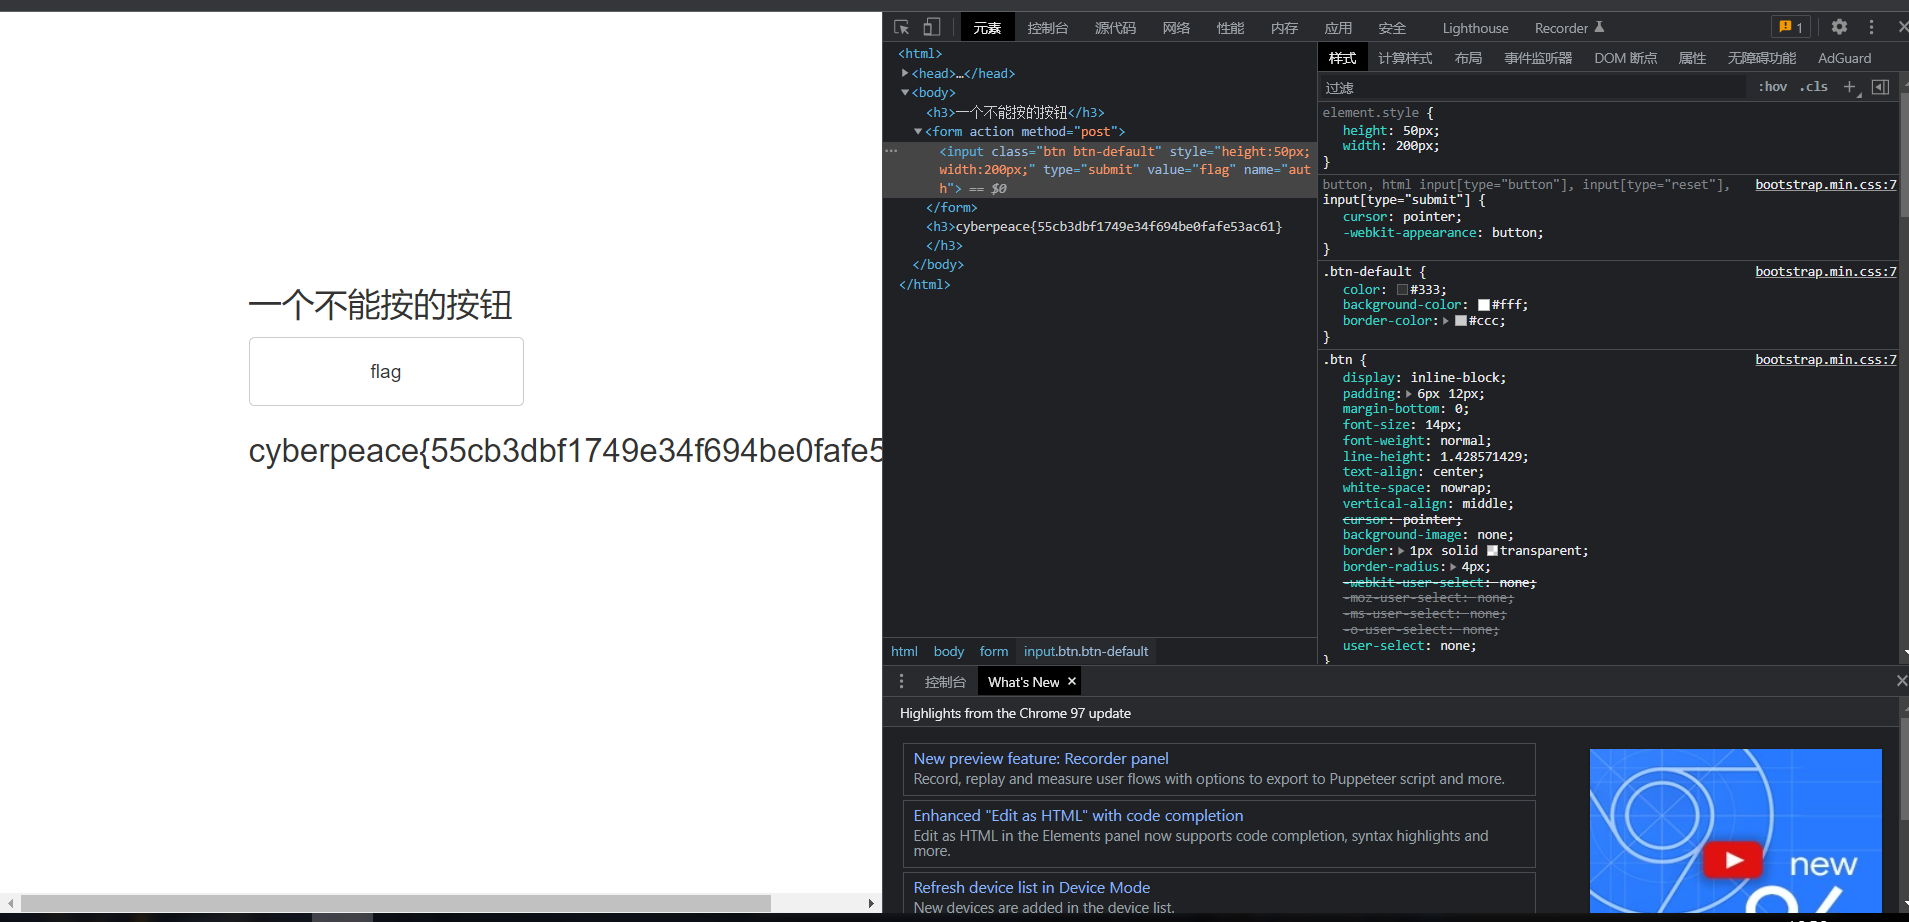Switch drawer to 控制台 tab
Viewport: 1909px width, 922px height.
[x=945, y=682]
